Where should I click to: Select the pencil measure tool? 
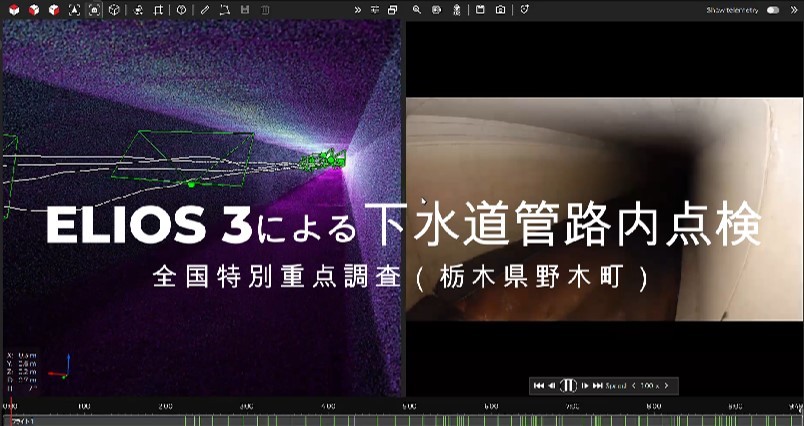205,10
